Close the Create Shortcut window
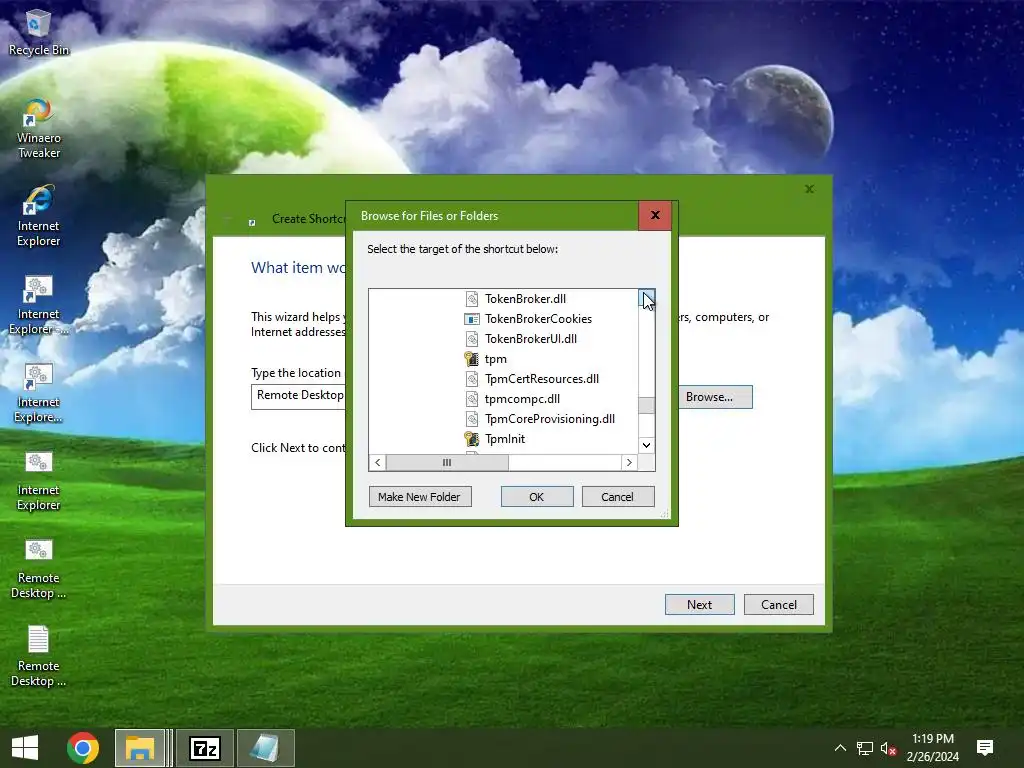The height and width of the screenshot is (768, 1024). coord(809,189)
